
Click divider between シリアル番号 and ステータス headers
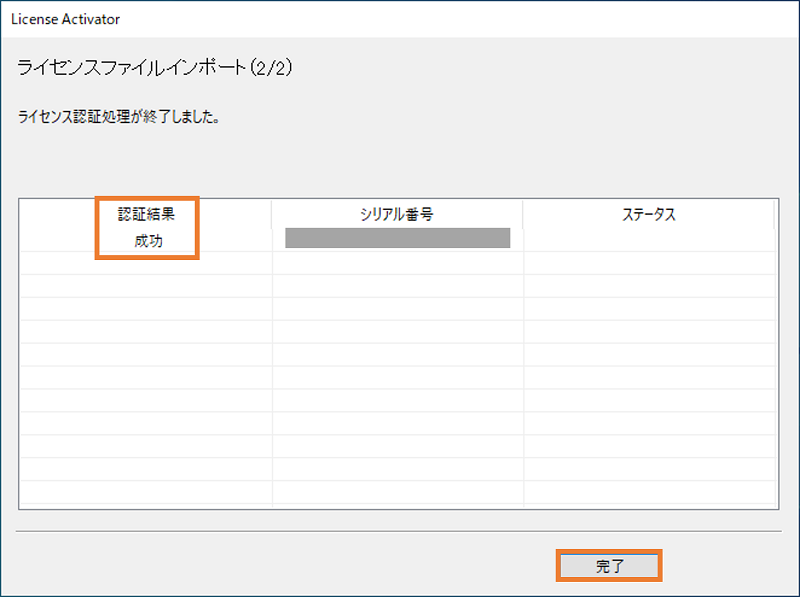523,214
